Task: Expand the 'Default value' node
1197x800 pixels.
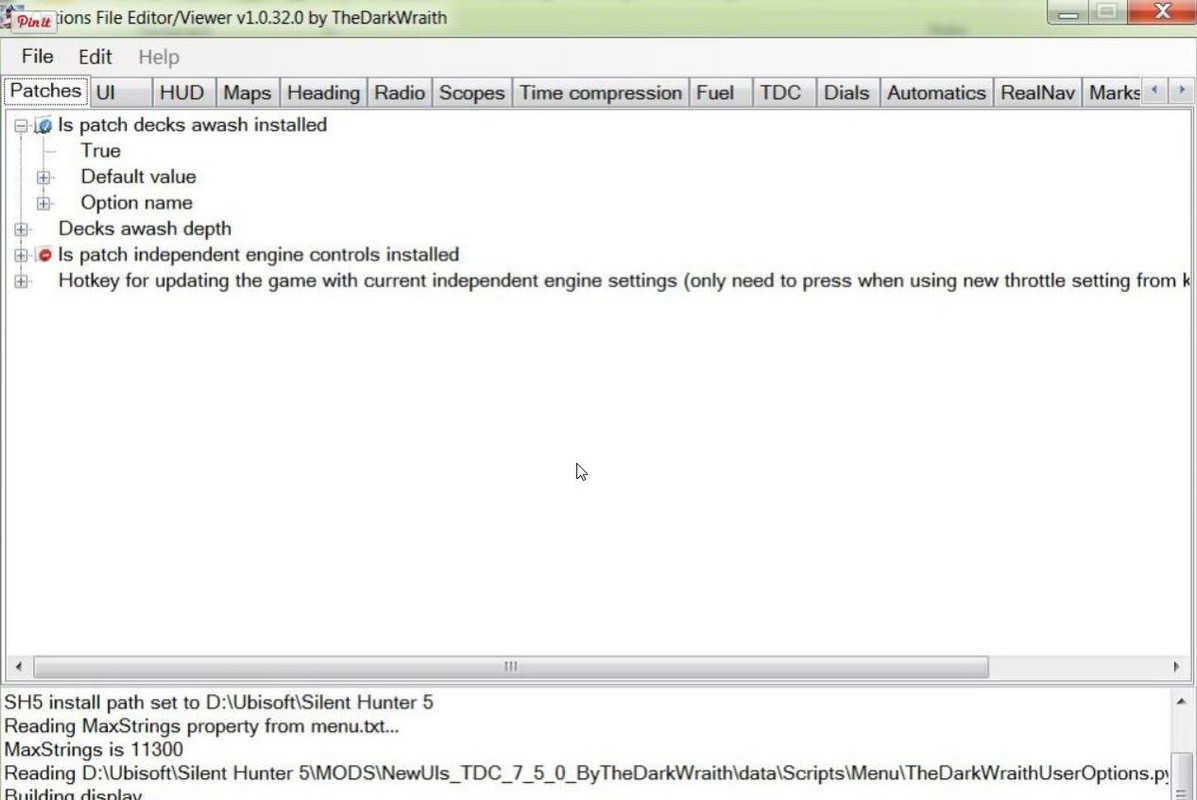Action: [x=44, y=178]
